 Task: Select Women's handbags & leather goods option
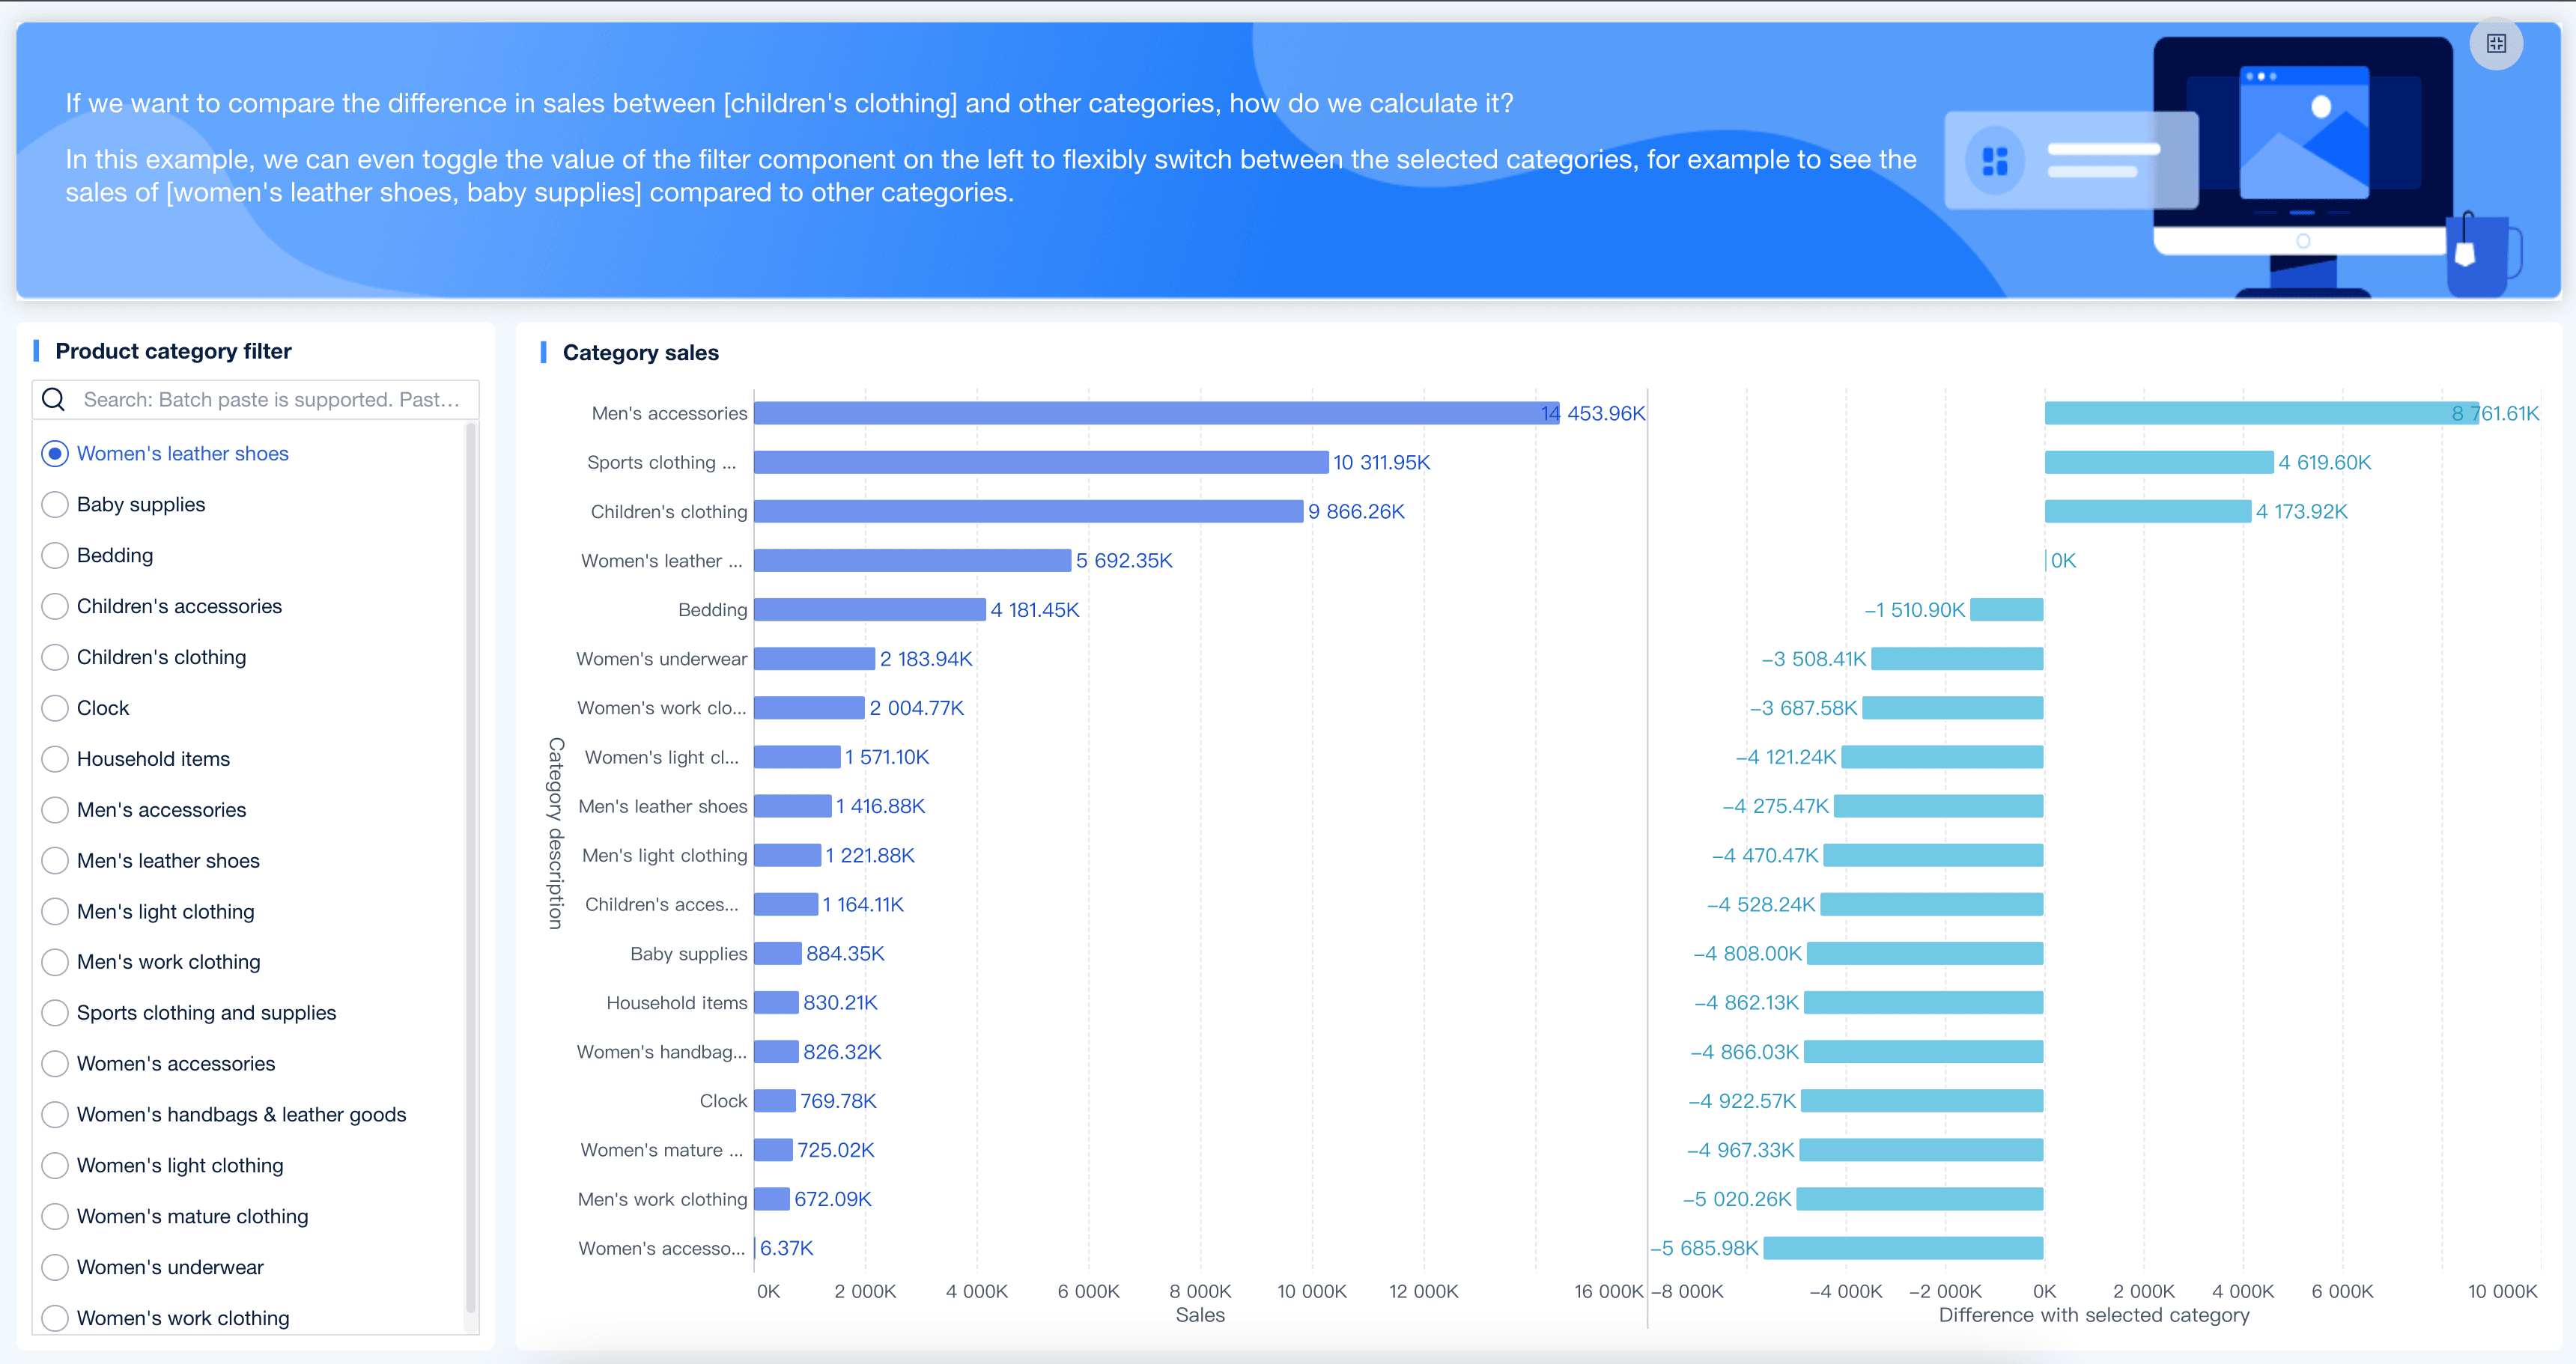coord(56,1115)
